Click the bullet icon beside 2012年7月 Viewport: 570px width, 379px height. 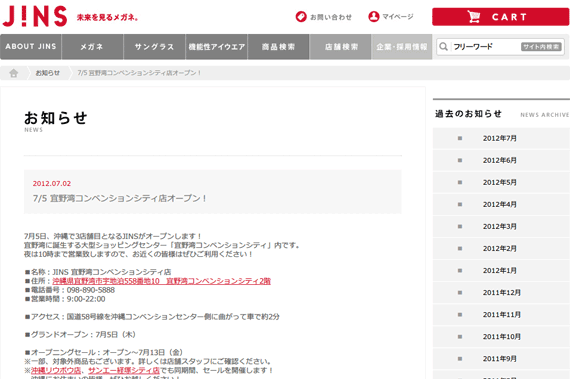pyautogui.click(x=460, y=138)
